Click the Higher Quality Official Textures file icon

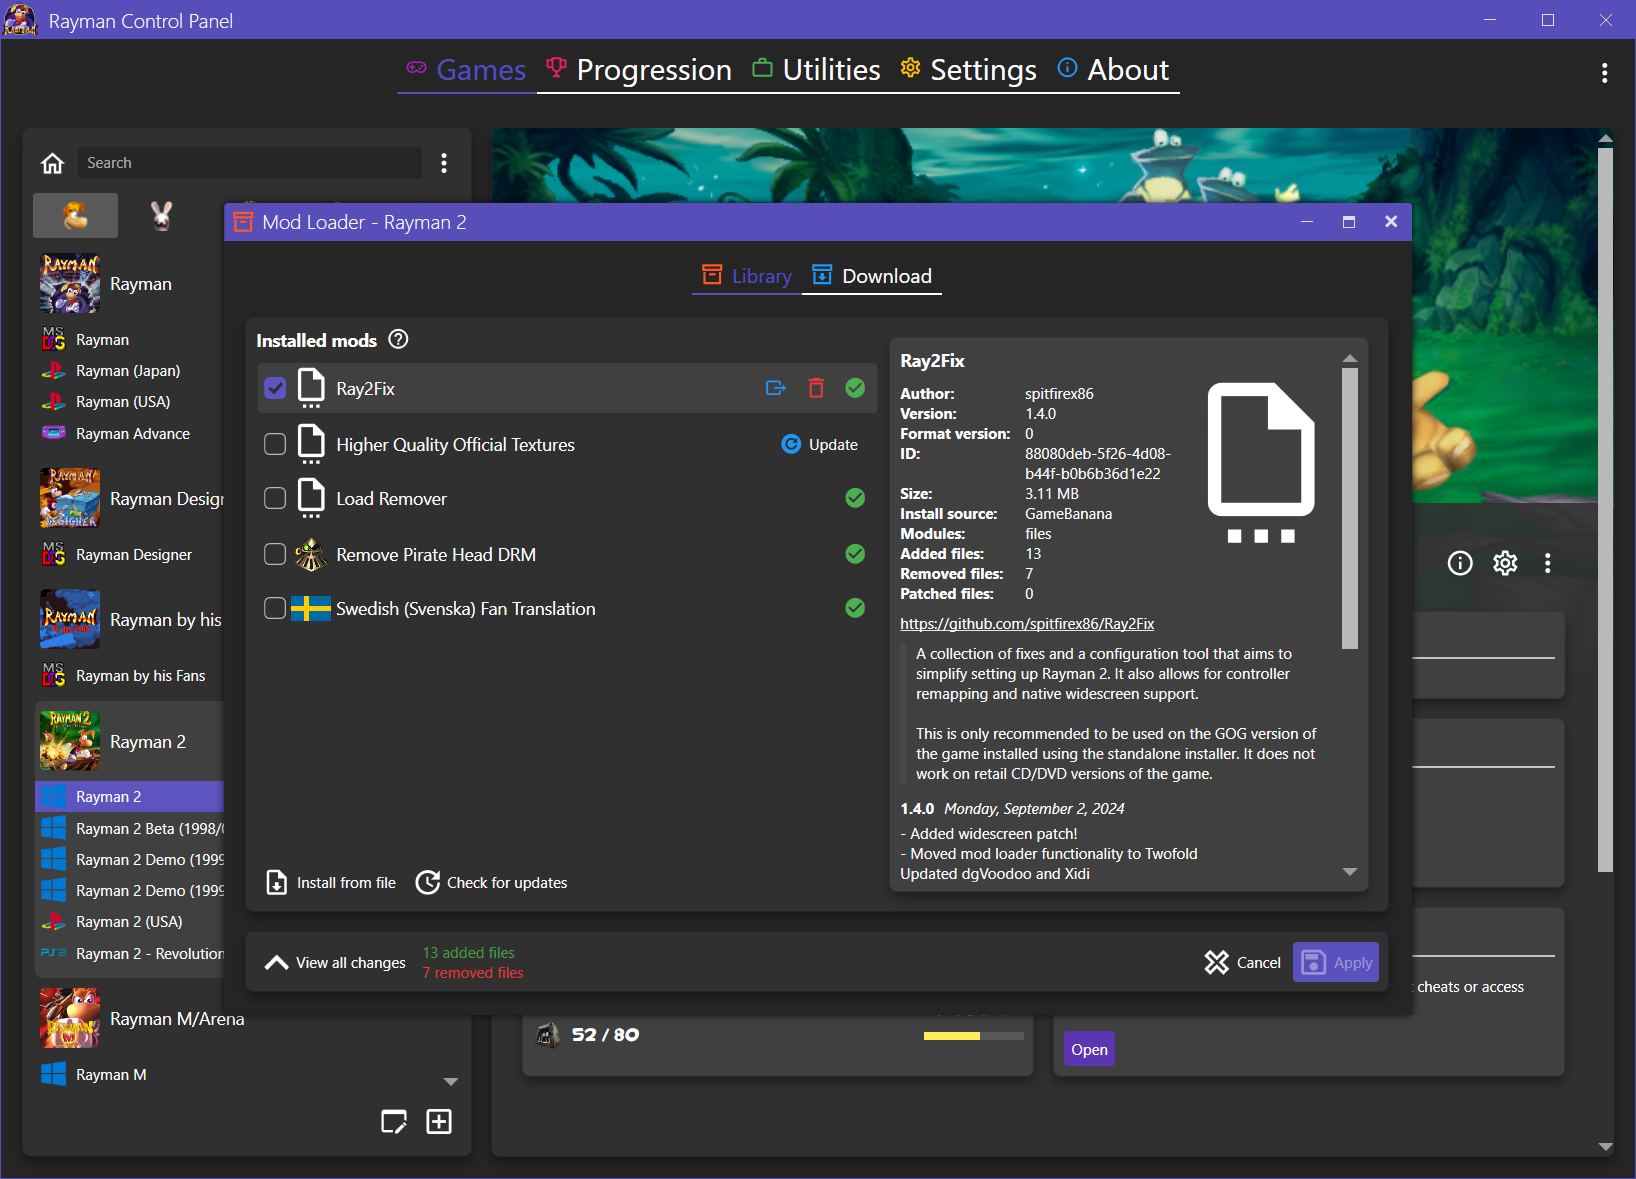point(311,444)
